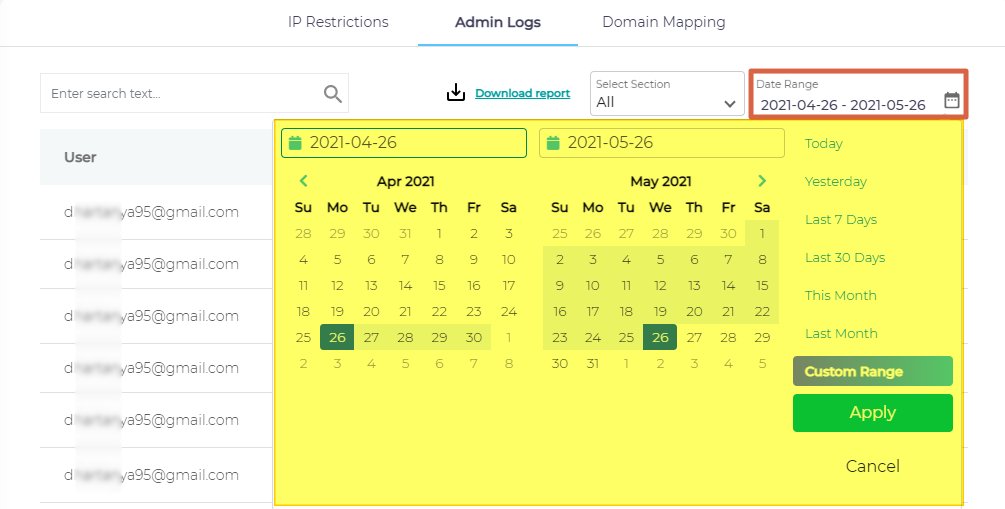This screenshot has height=509, width=1005.
Task: Advance to next month using right arrow
Action: point(762,181)
